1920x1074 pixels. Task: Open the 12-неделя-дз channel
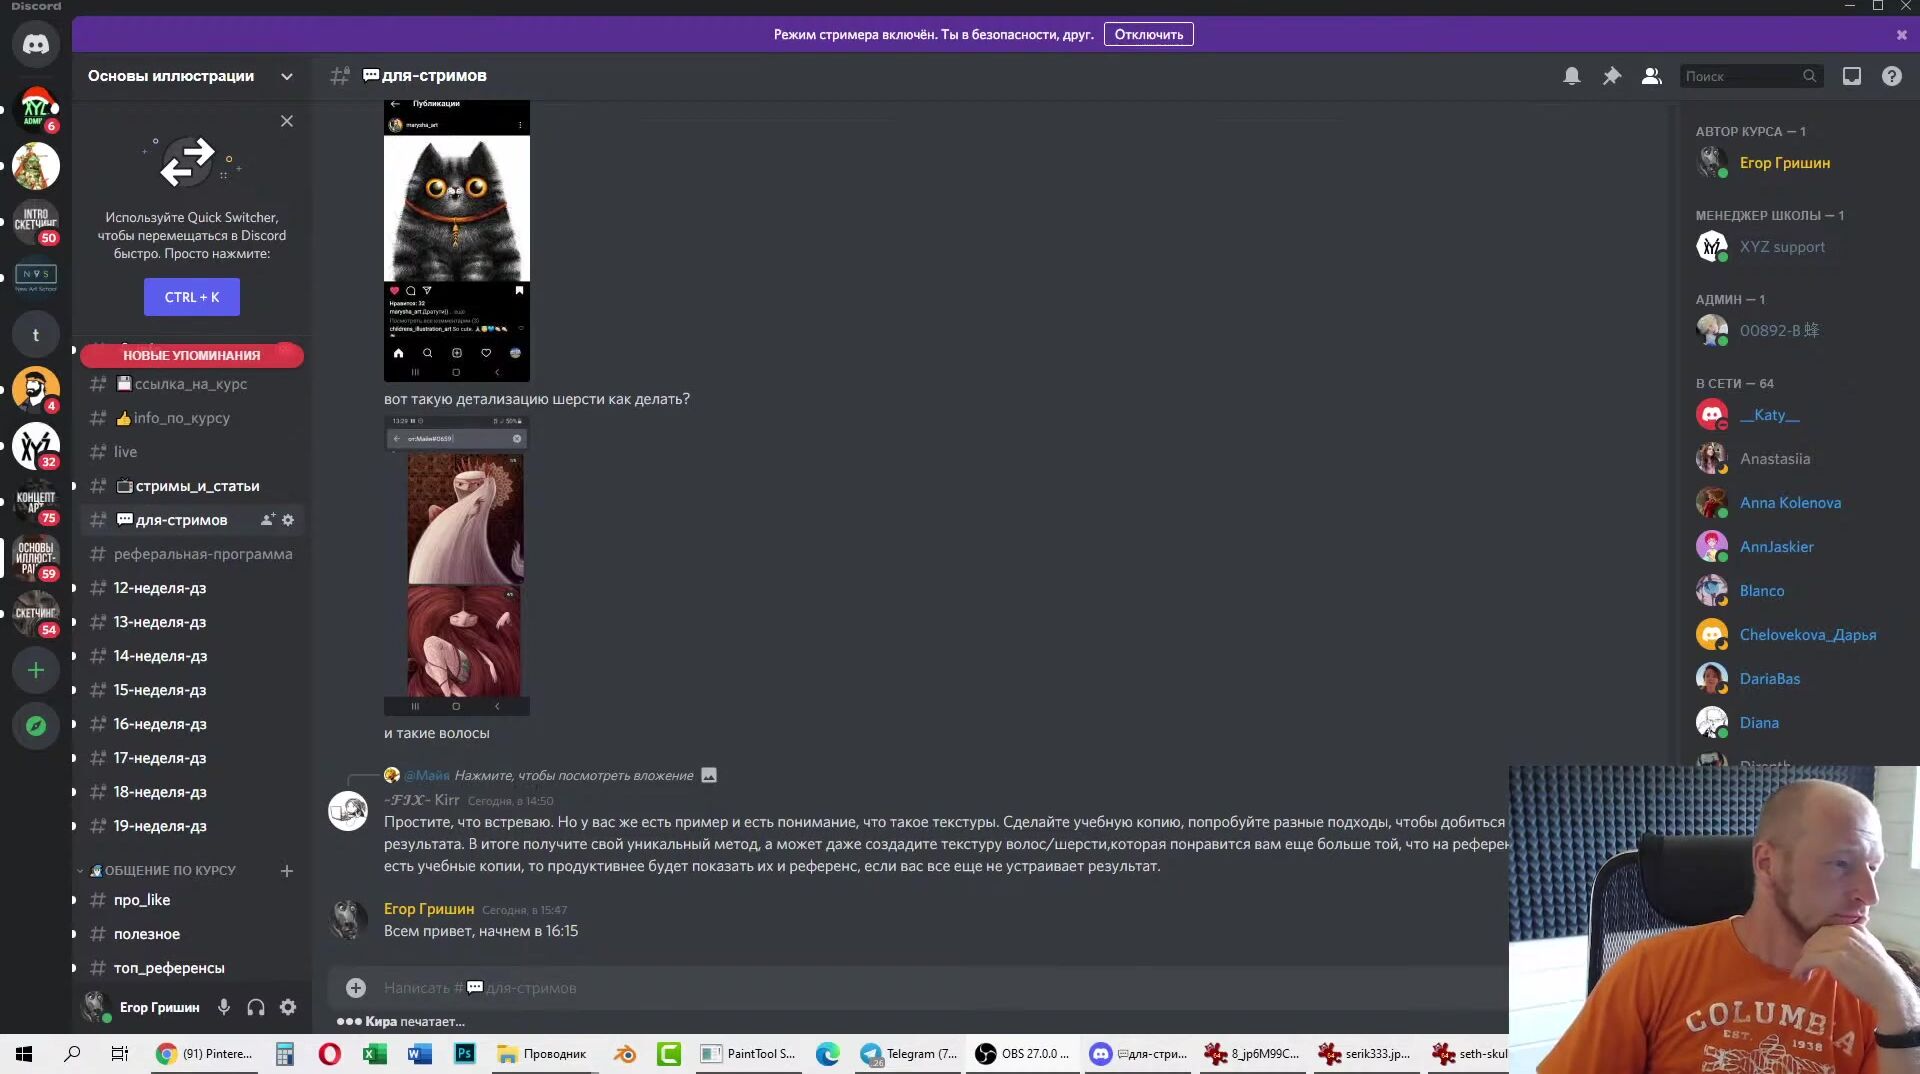[x=192, y=588]
